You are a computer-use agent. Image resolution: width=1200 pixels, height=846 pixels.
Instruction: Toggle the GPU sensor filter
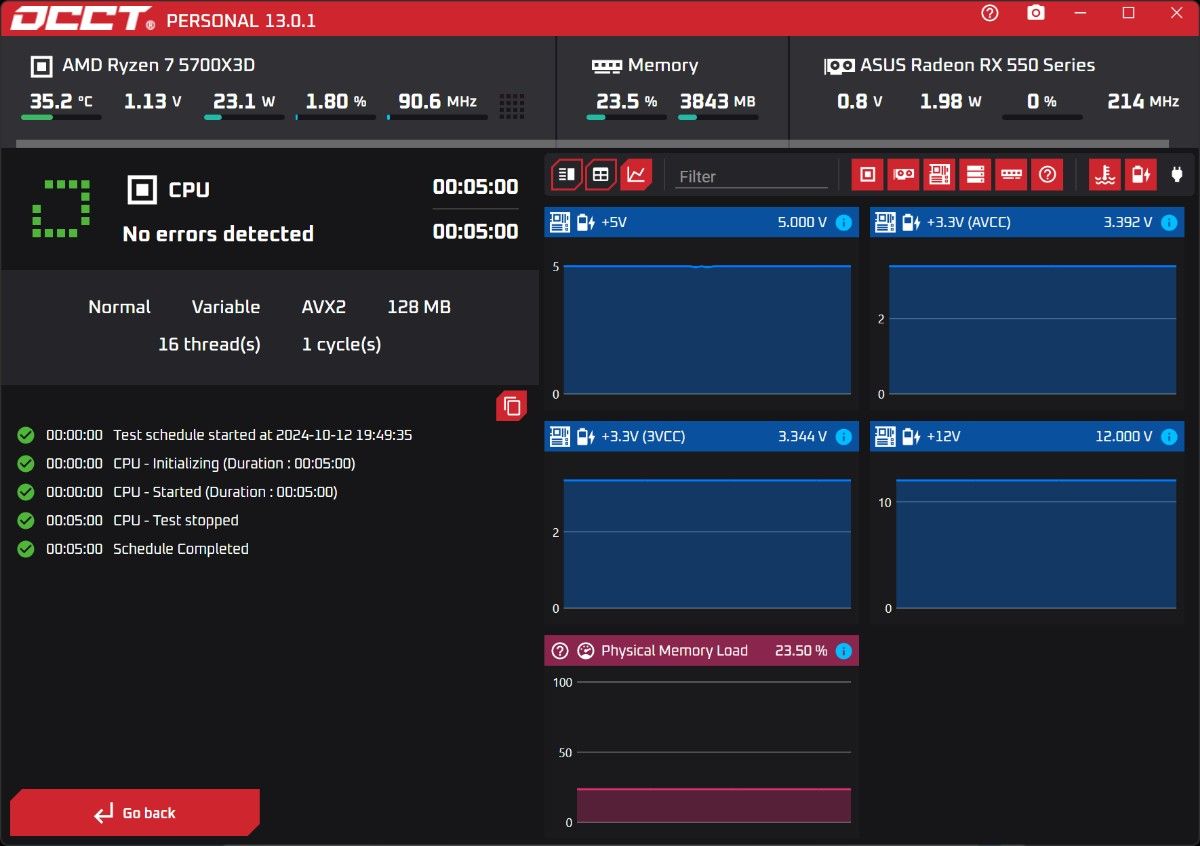903,174
